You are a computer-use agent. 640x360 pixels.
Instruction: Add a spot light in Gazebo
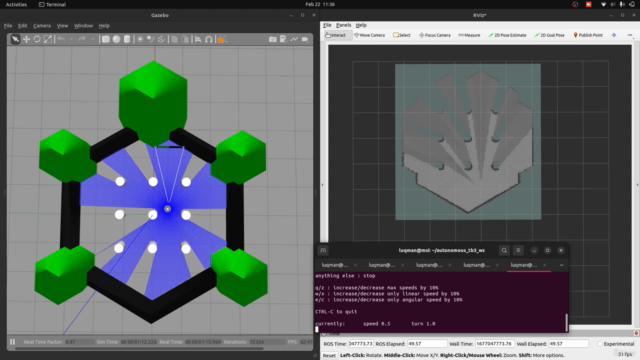[151, 39]
